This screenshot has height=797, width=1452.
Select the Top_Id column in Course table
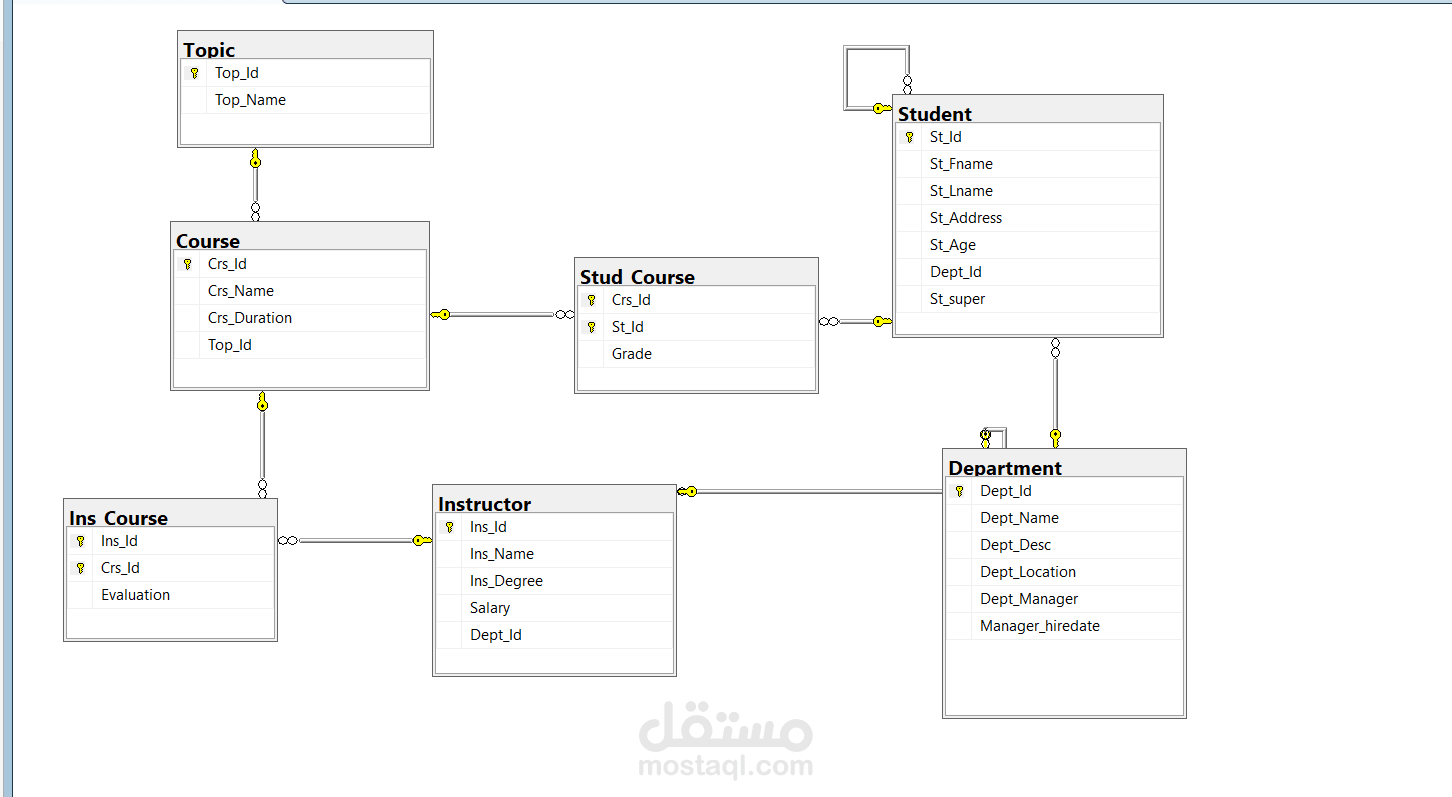pyautogui.click(x=300, y=345)
